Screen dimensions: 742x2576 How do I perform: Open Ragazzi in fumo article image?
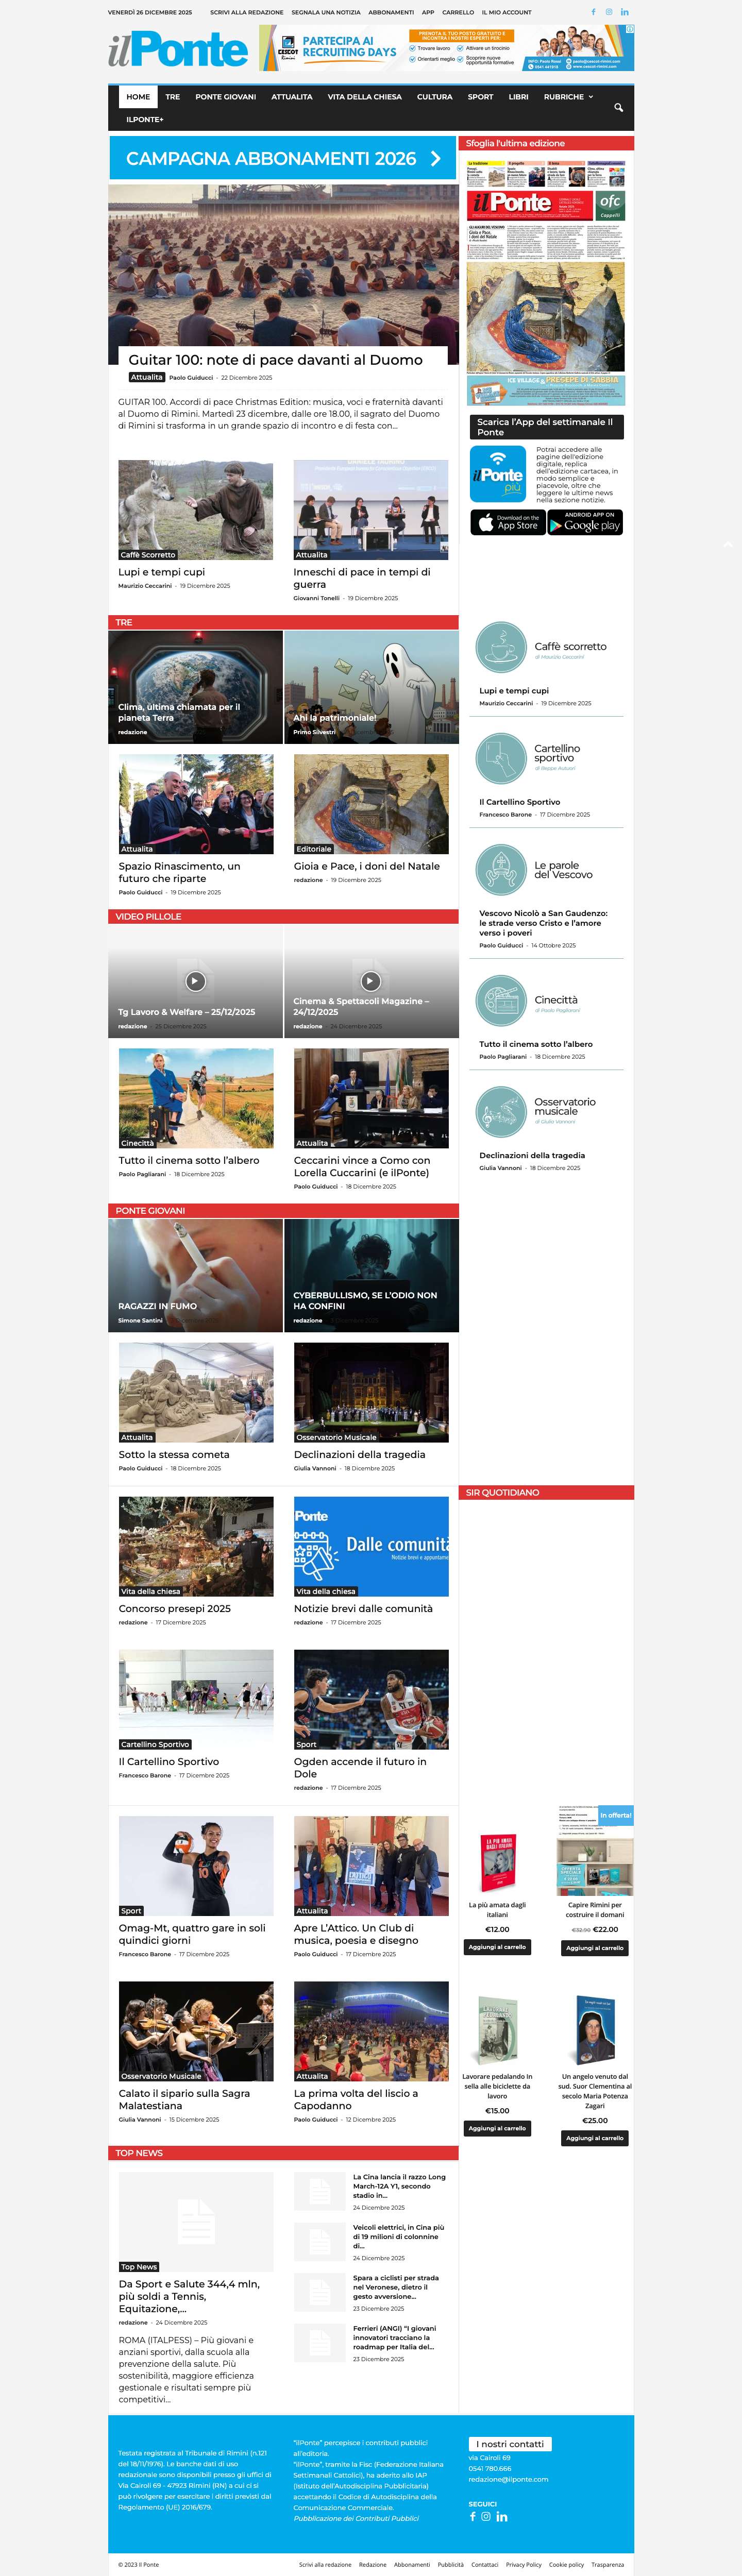click(195, 1275)
